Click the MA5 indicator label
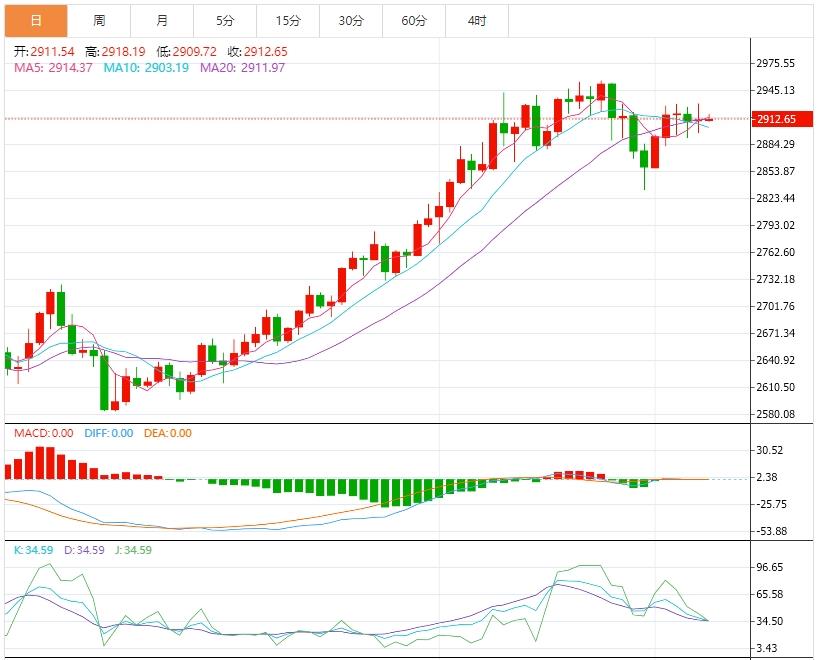Image resolution: width=822 pixels, height=660 pixels. point(53,67)
